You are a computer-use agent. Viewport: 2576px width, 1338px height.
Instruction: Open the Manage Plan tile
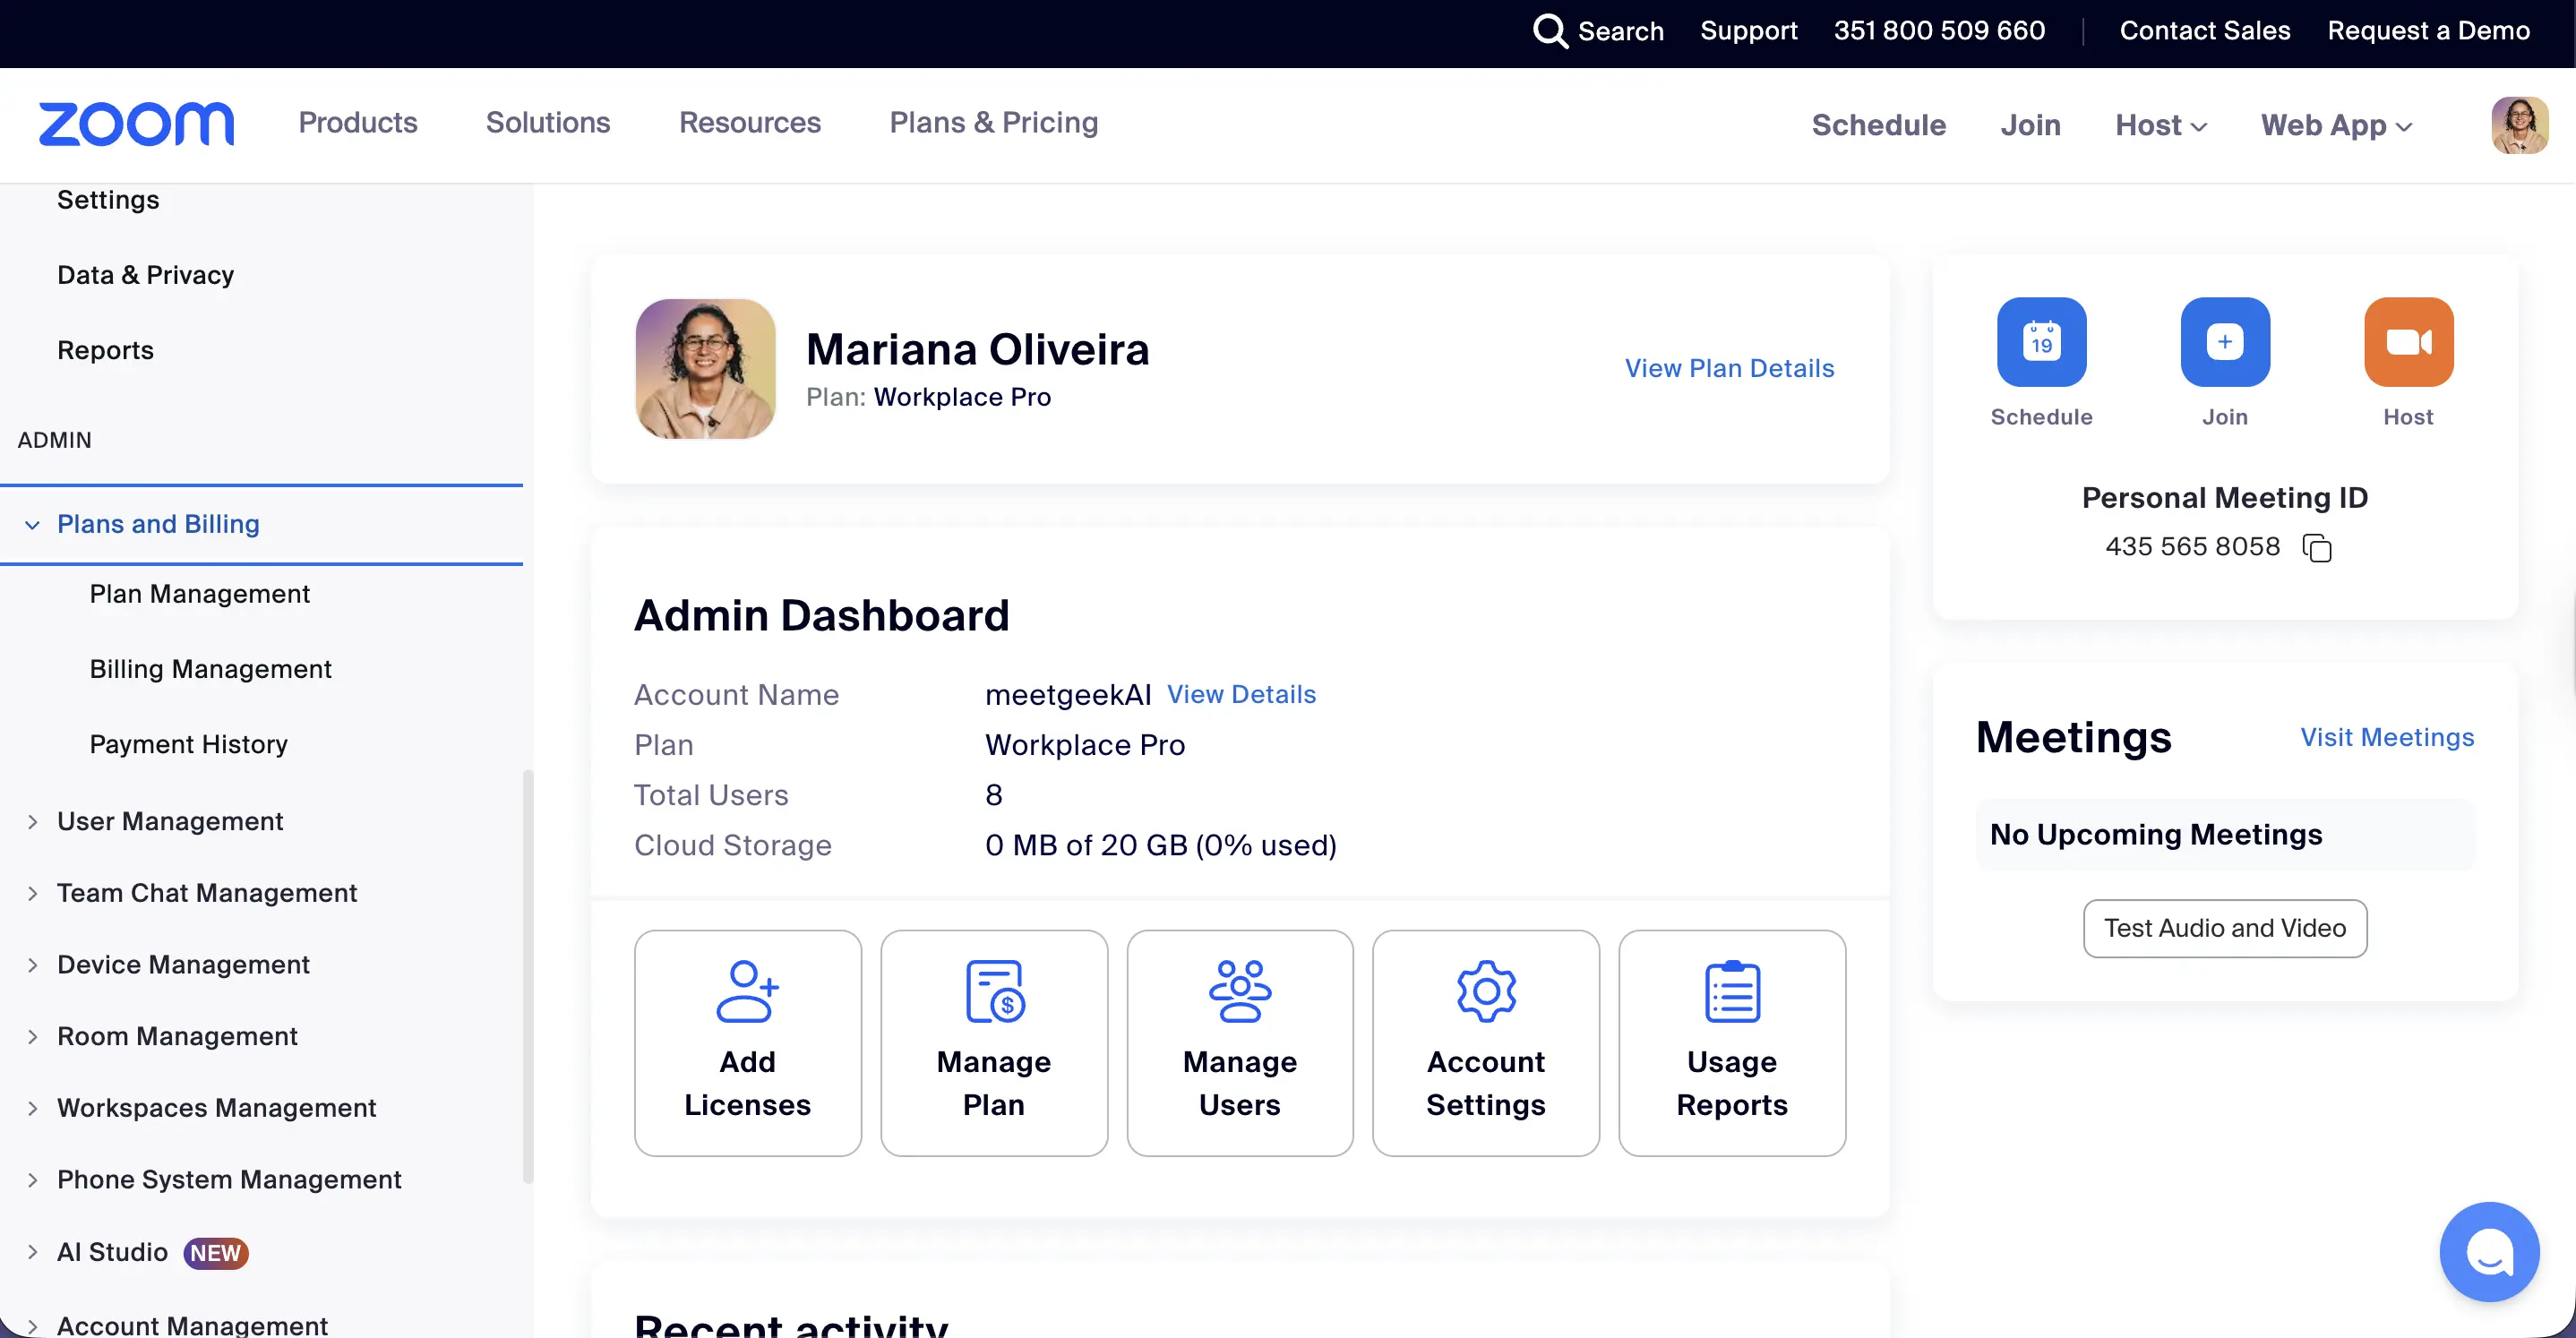[x=993, y=1043]
